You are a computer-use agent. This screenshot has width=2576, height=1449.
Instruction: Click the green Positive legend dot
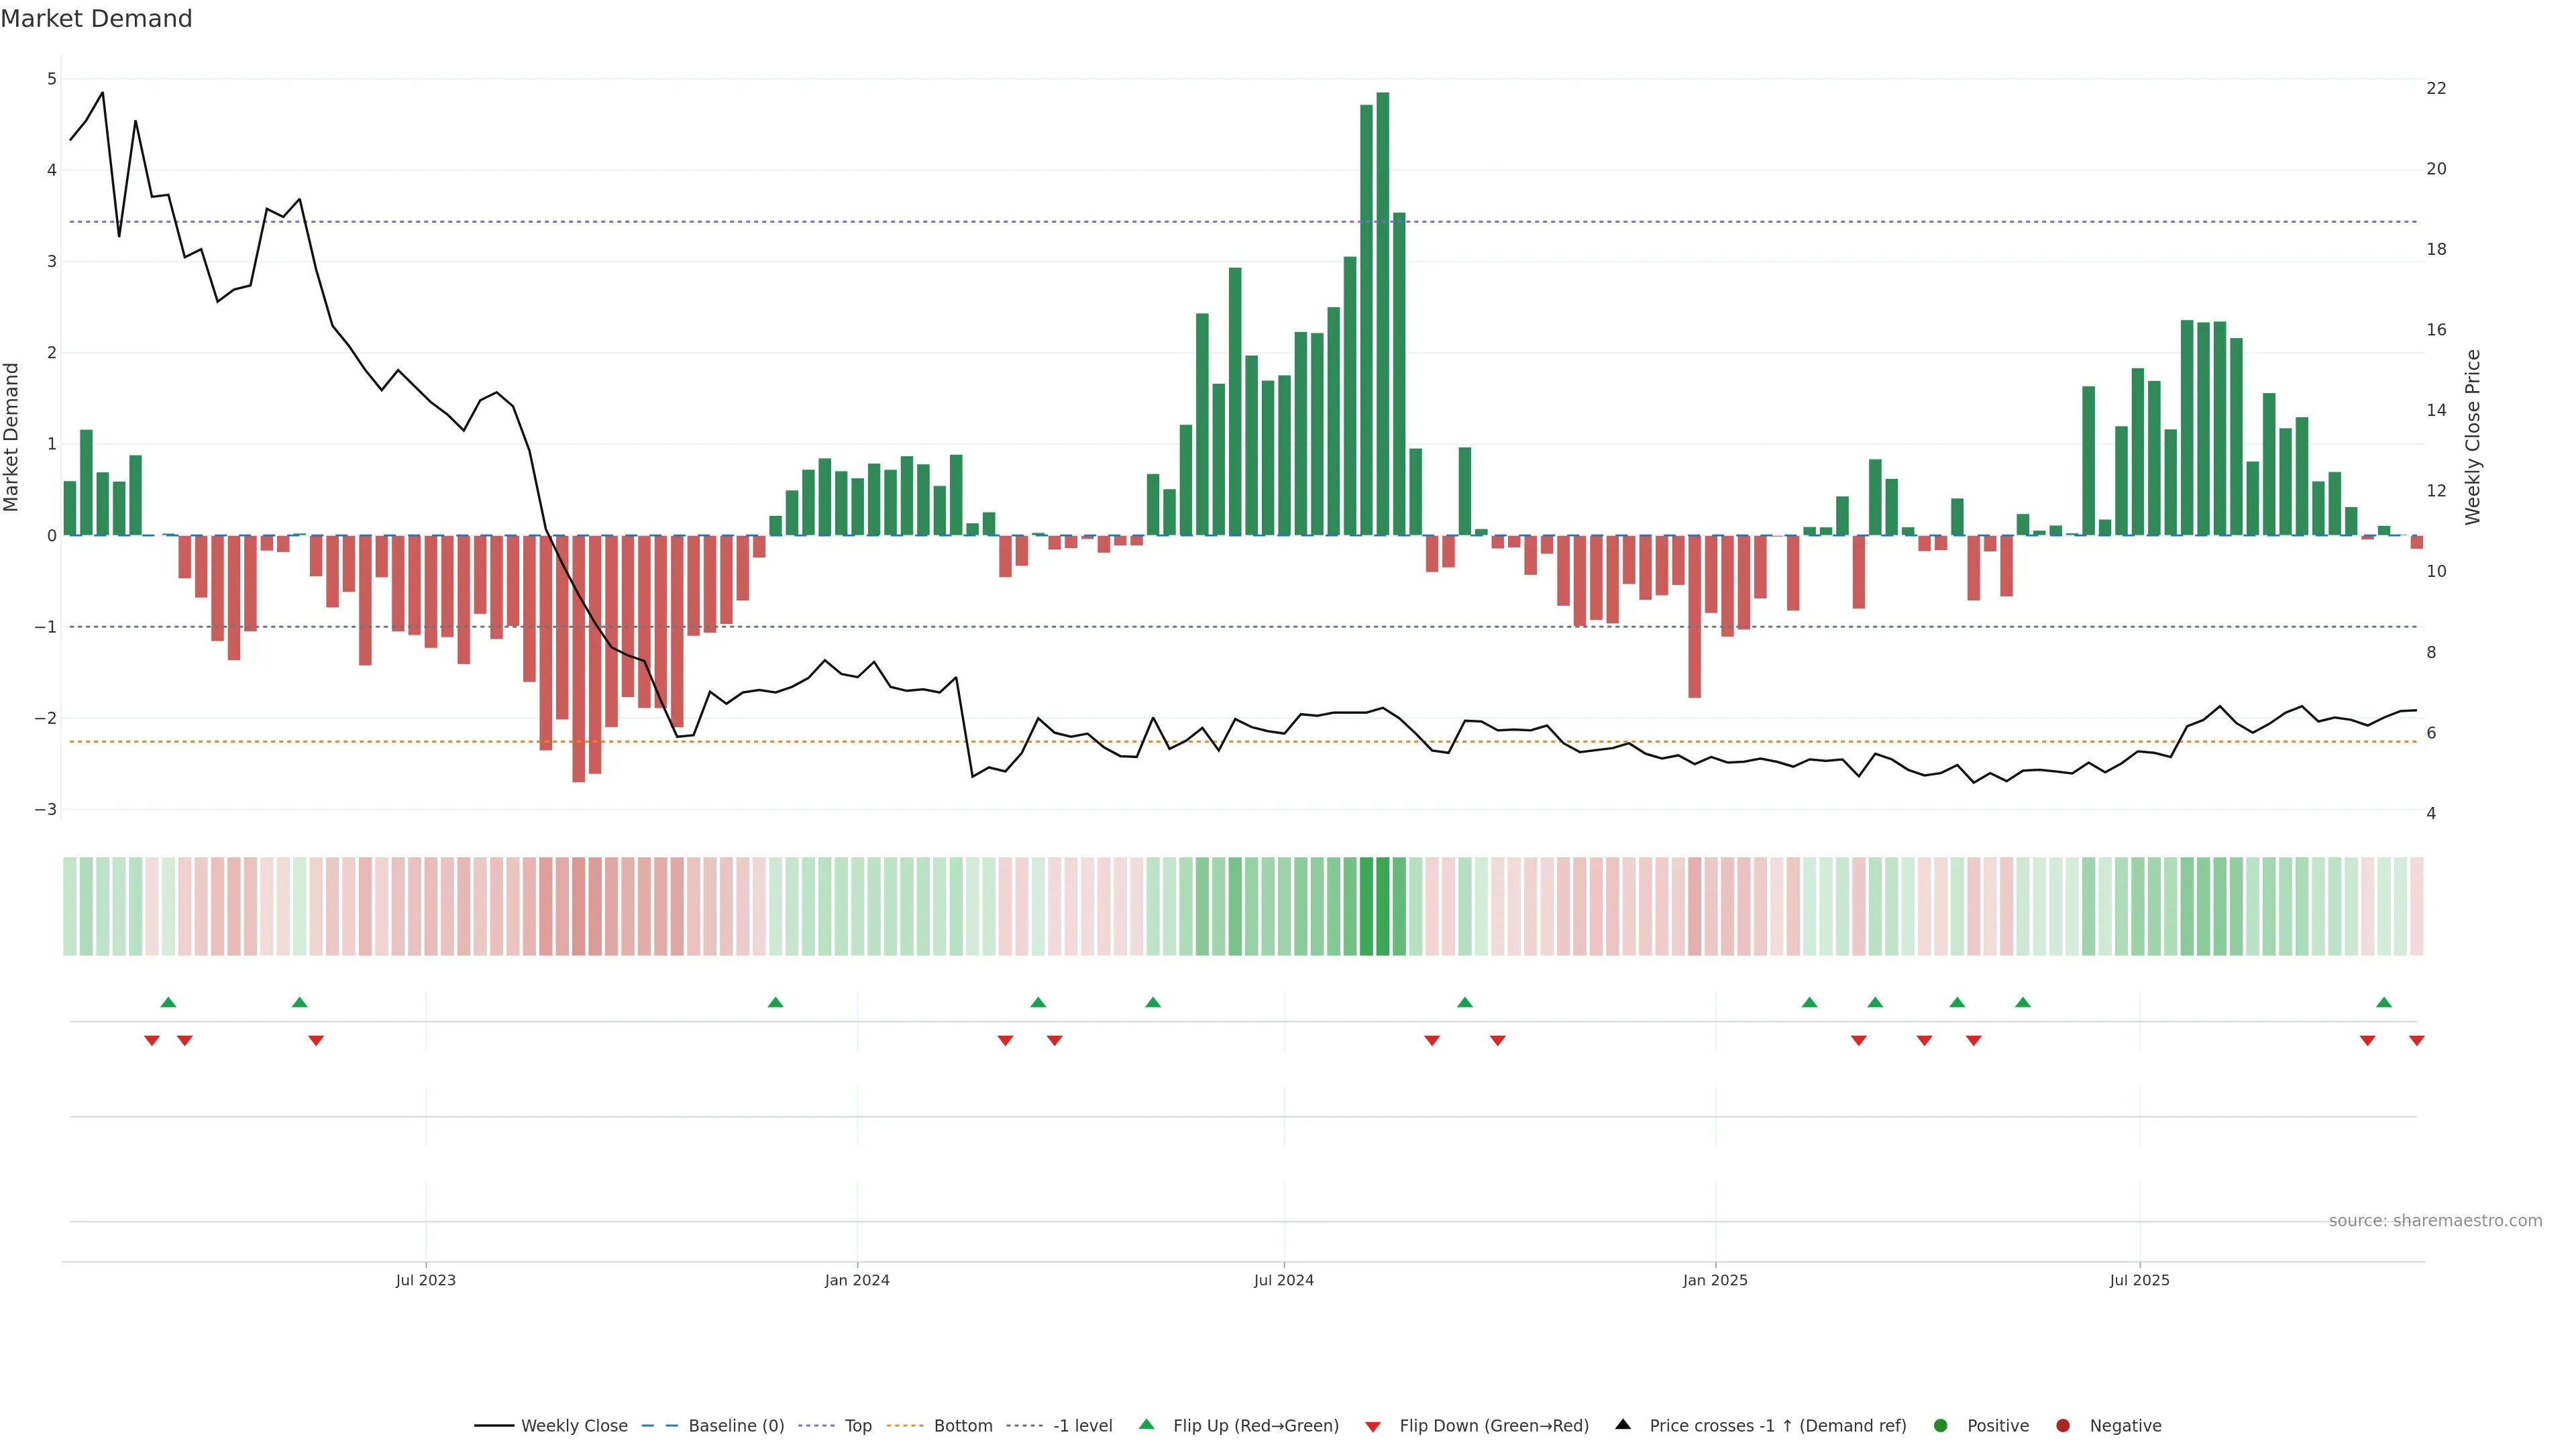tap(1941, 1426)
